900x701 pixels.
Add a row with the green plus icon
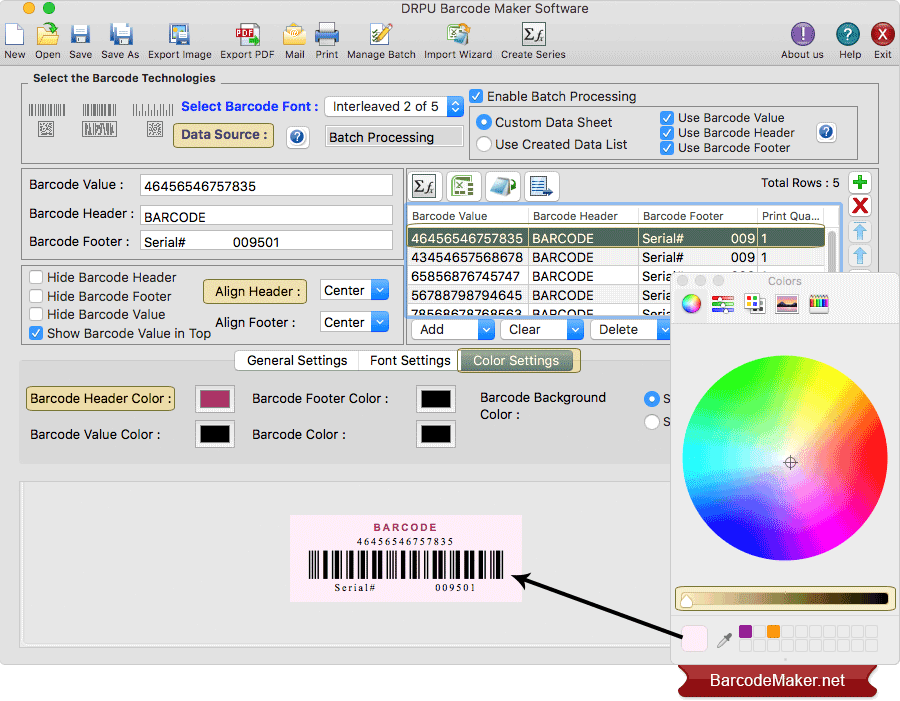(x=859, y=183)
